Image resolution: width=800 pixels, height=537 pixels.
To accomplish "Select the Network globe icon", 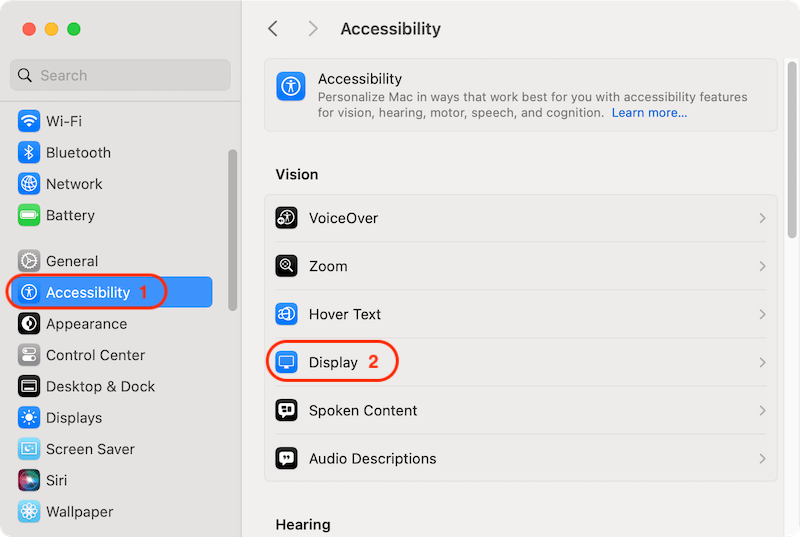I will (x=29, y=184).
